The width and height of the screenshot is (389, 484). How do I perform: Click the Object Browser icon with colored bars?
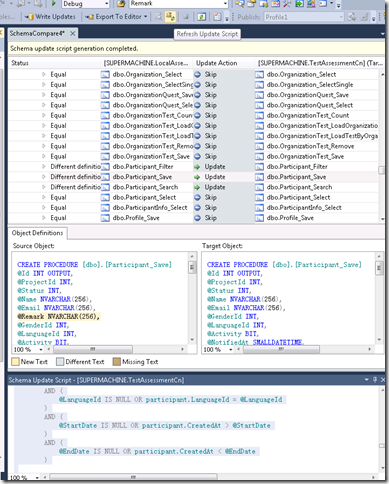263,4
